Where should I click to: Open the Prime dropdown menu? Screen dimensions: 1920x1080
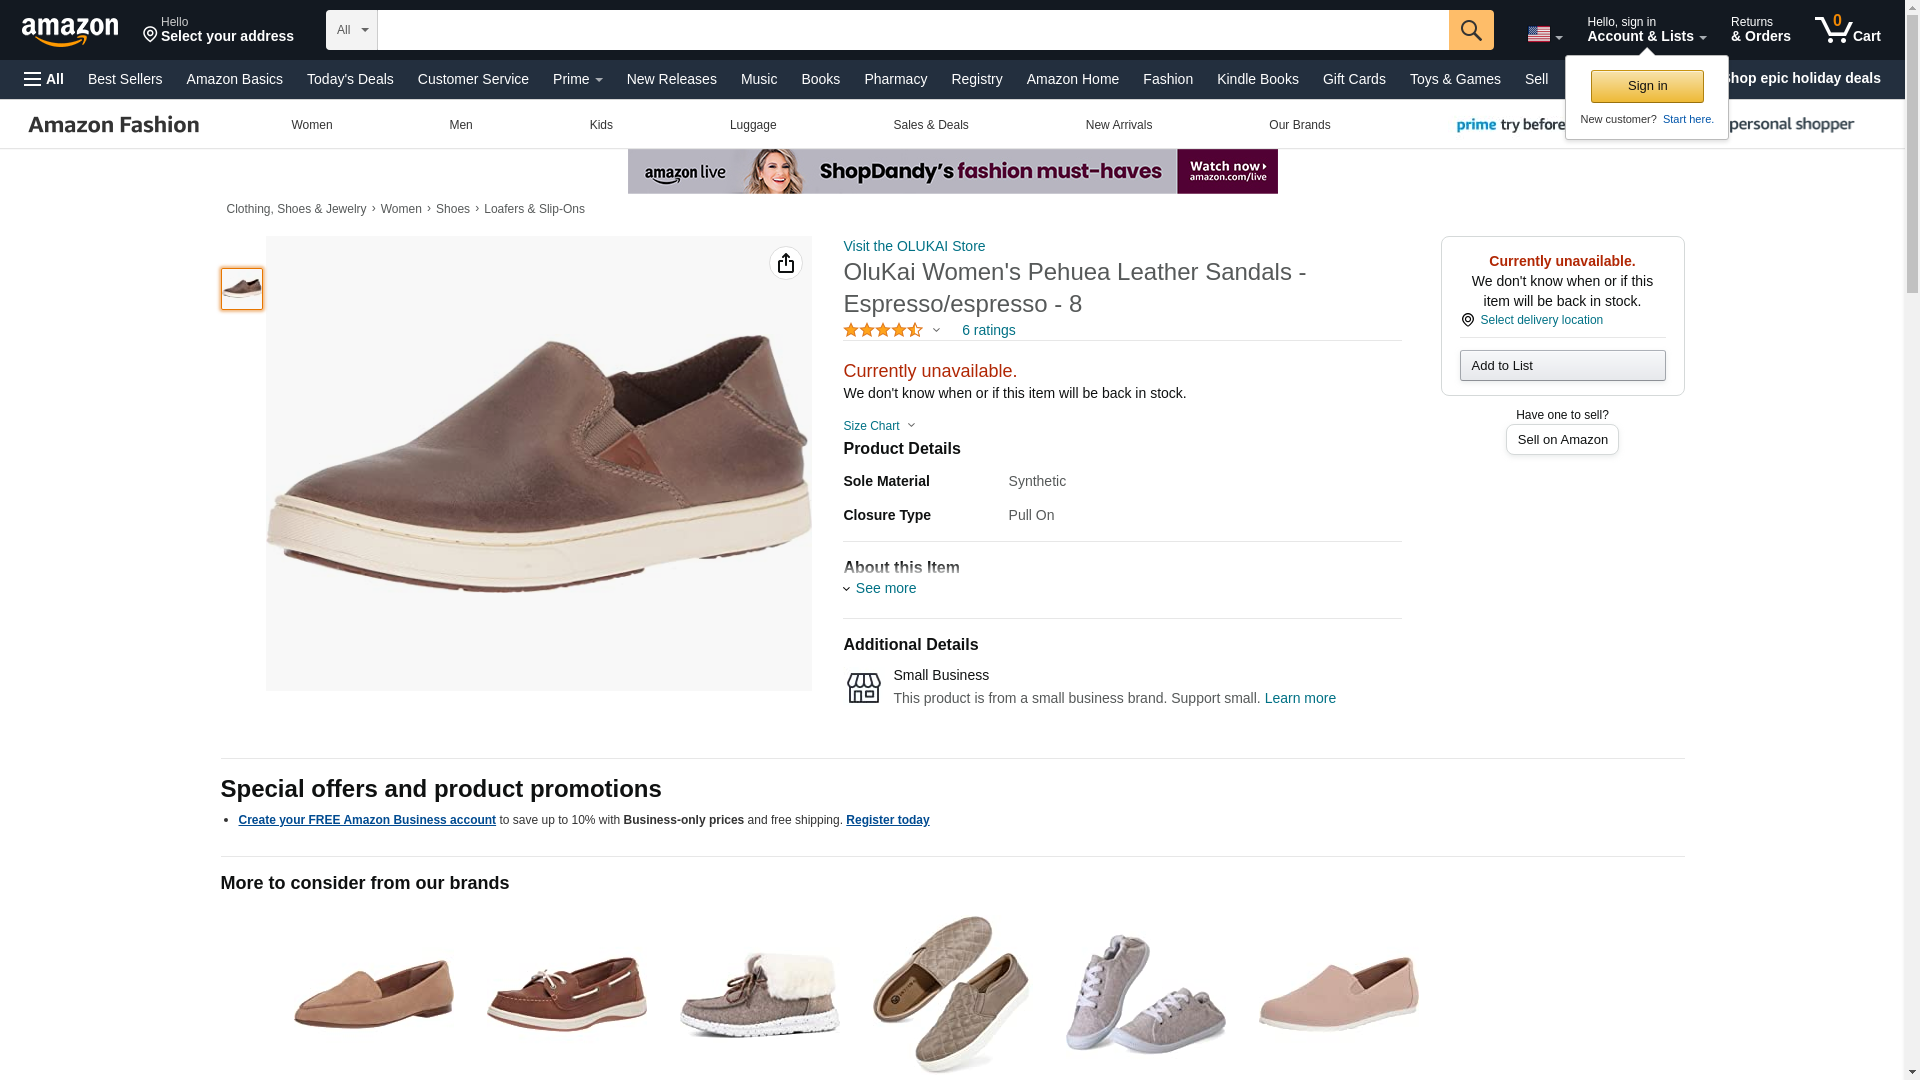[577, 79]
